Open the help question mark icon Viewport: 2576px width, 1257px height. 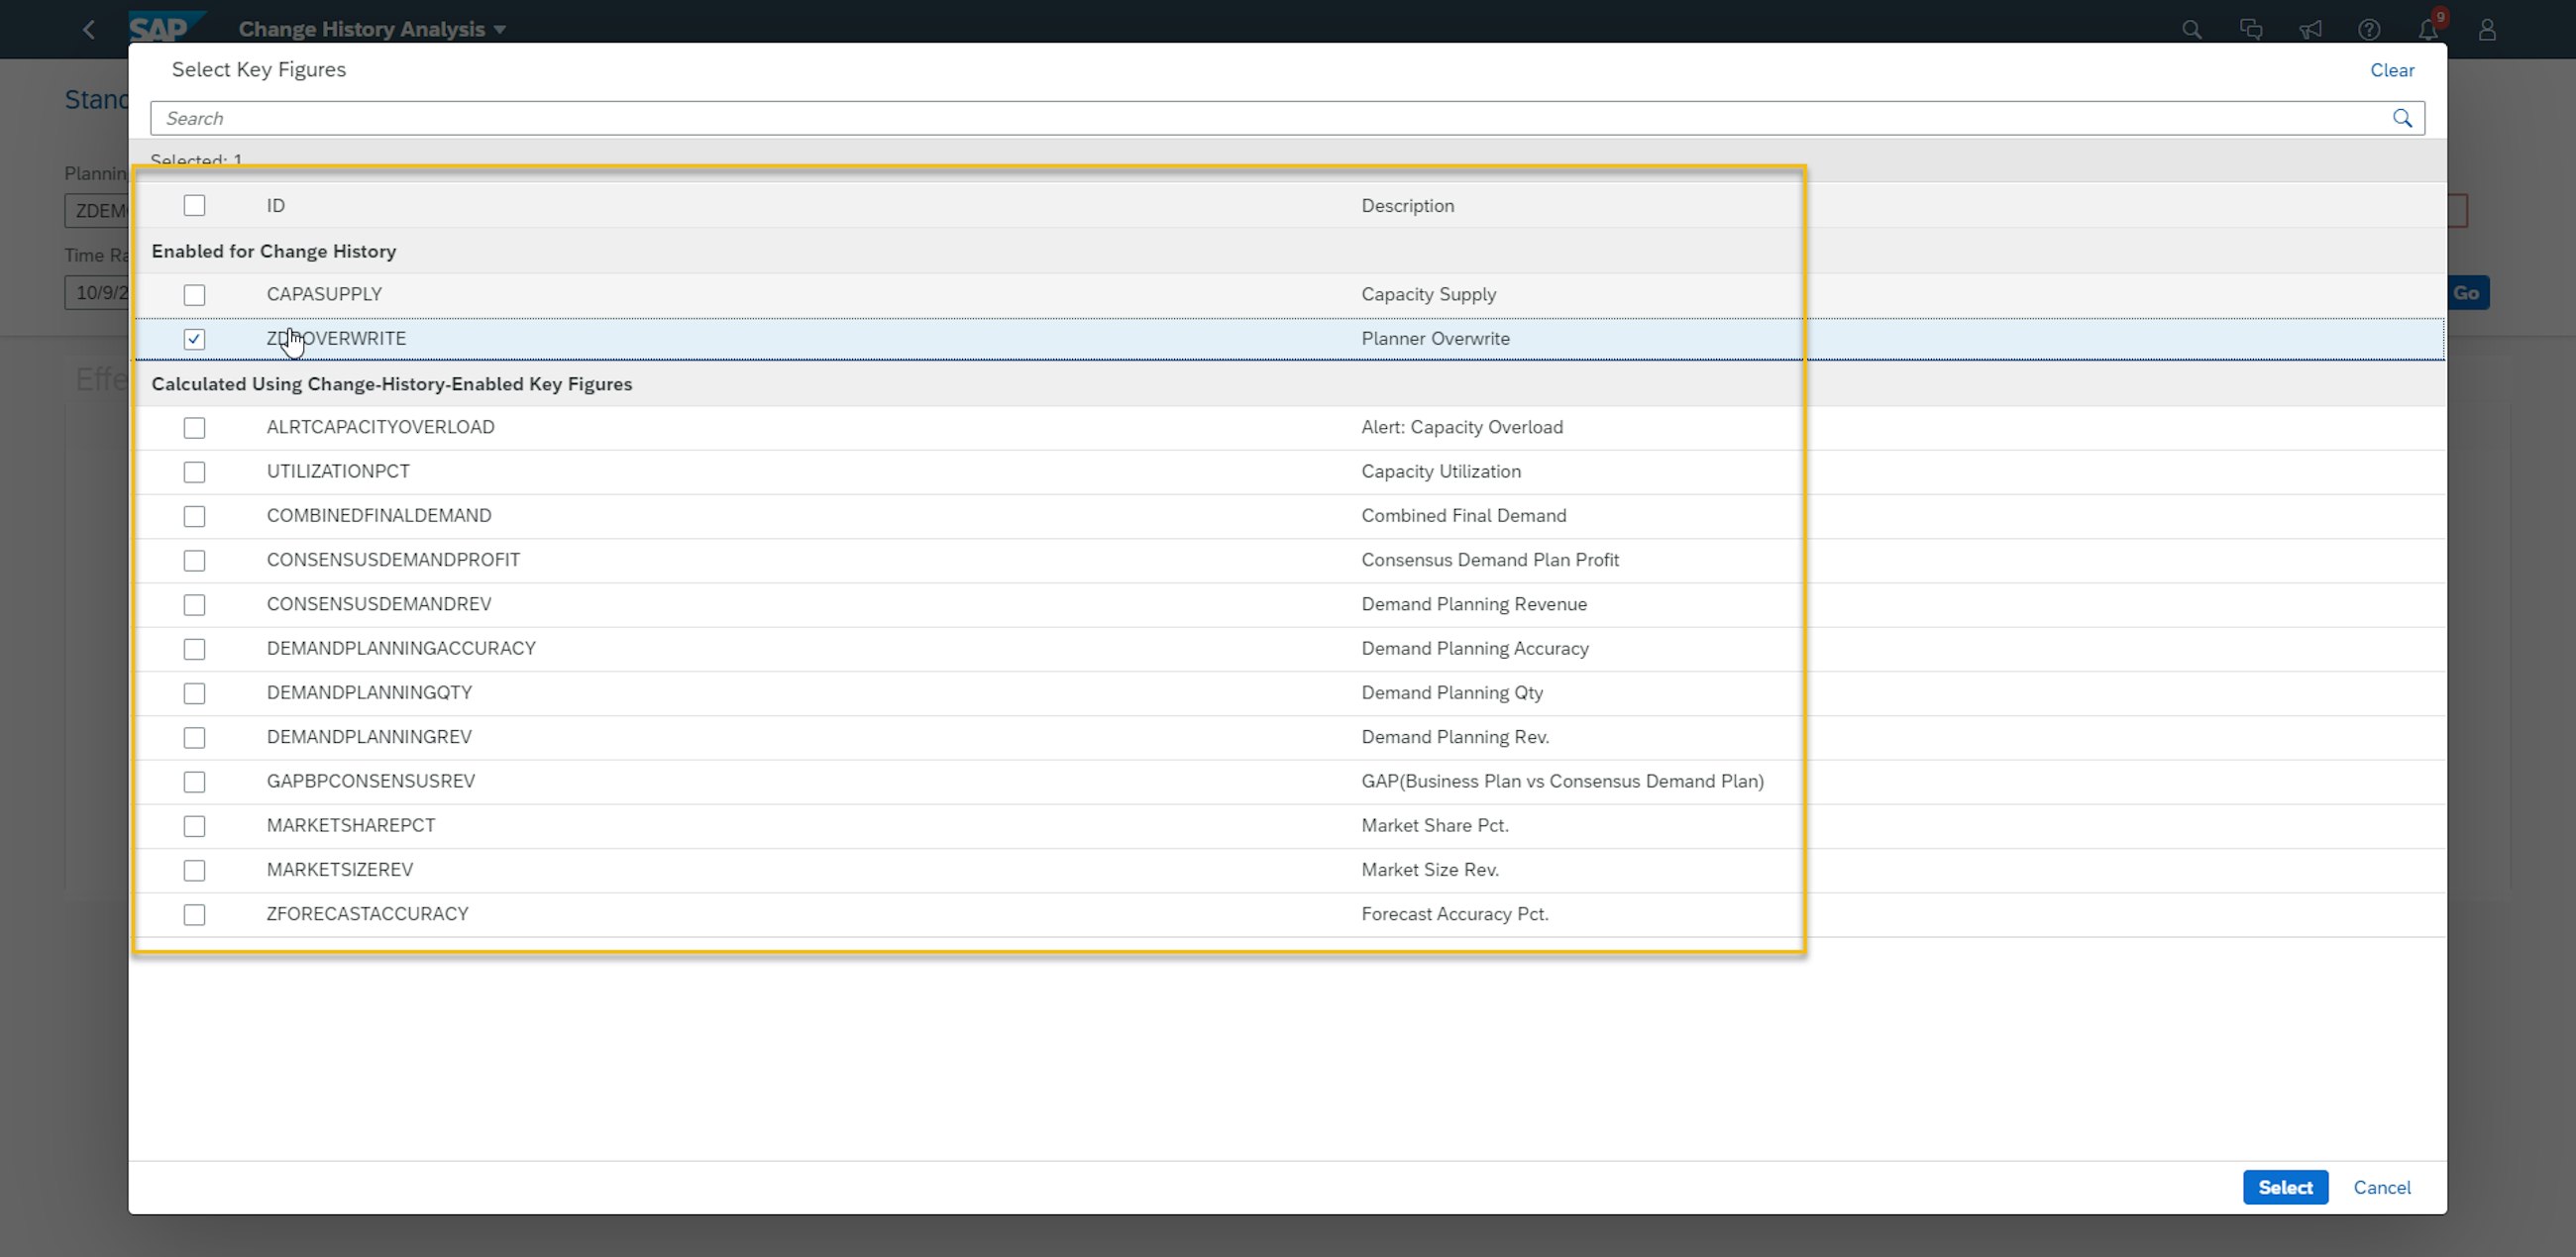tap(2369, 30)
